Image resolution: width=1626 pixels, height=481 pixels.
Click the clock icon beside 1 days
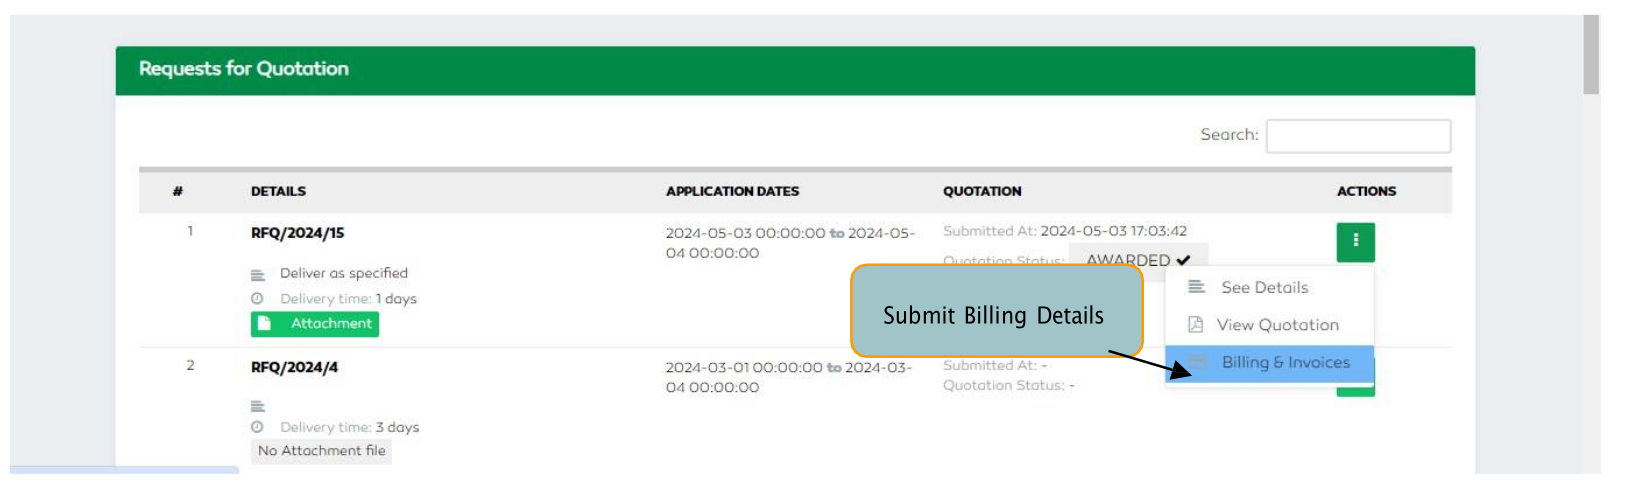coord(257,299)
